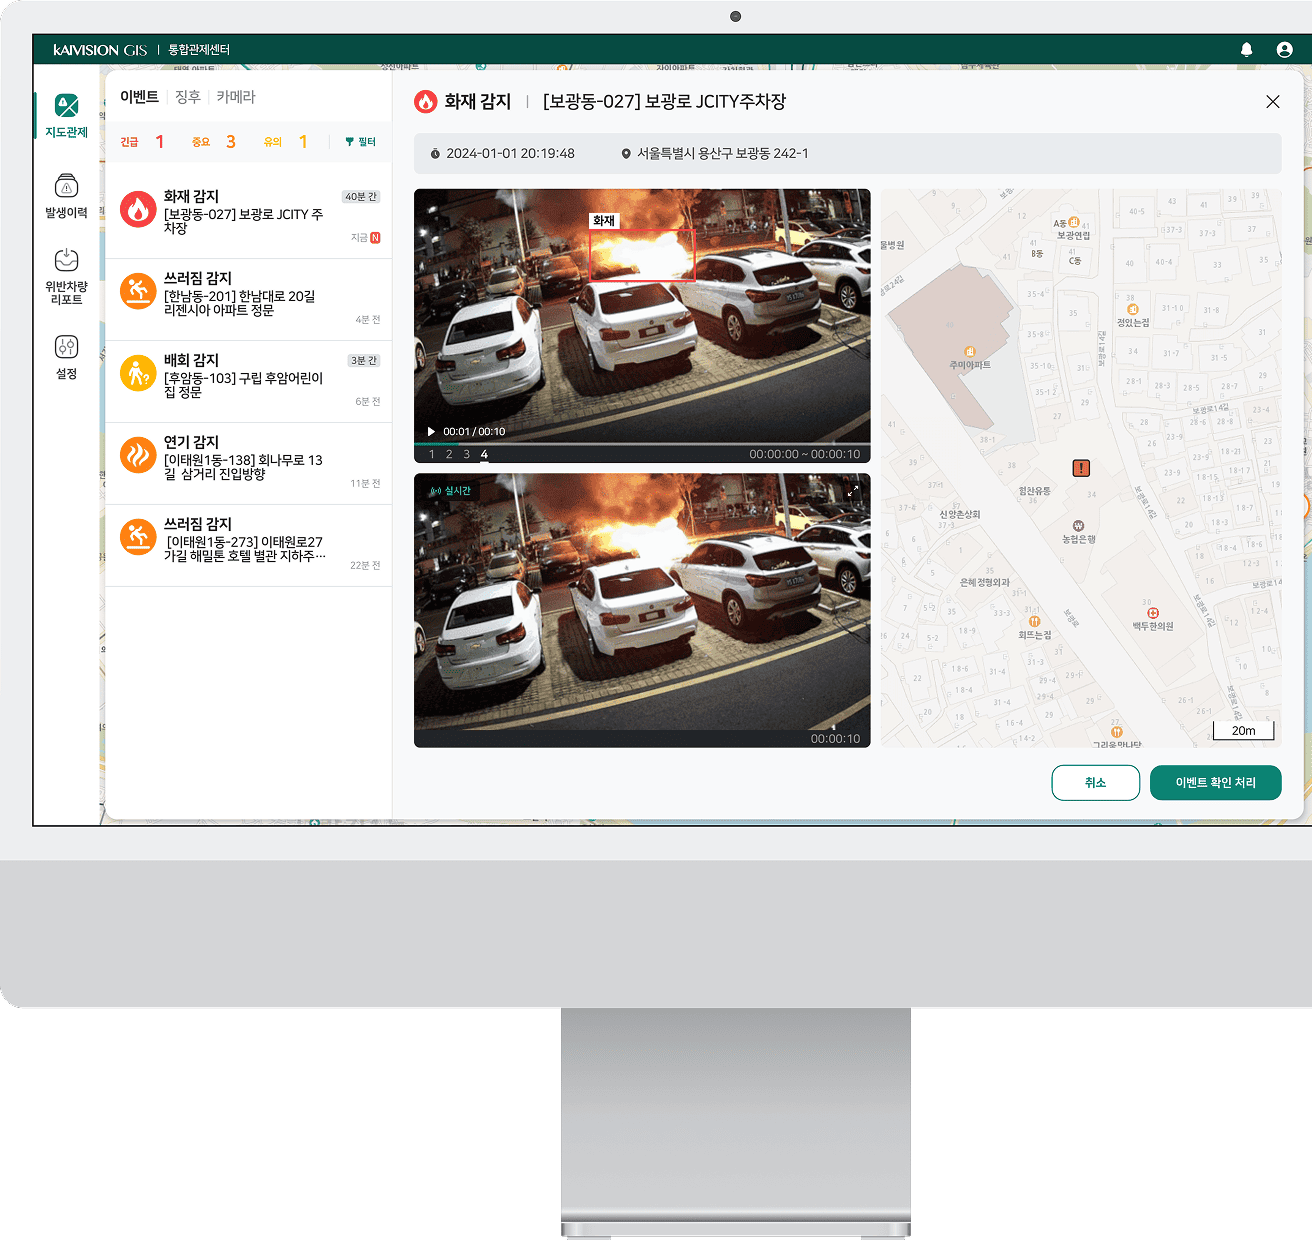Switch to the 카메라 tab
The height and width of the screenshot is (1240, 1312).
[x=236, y=97]
